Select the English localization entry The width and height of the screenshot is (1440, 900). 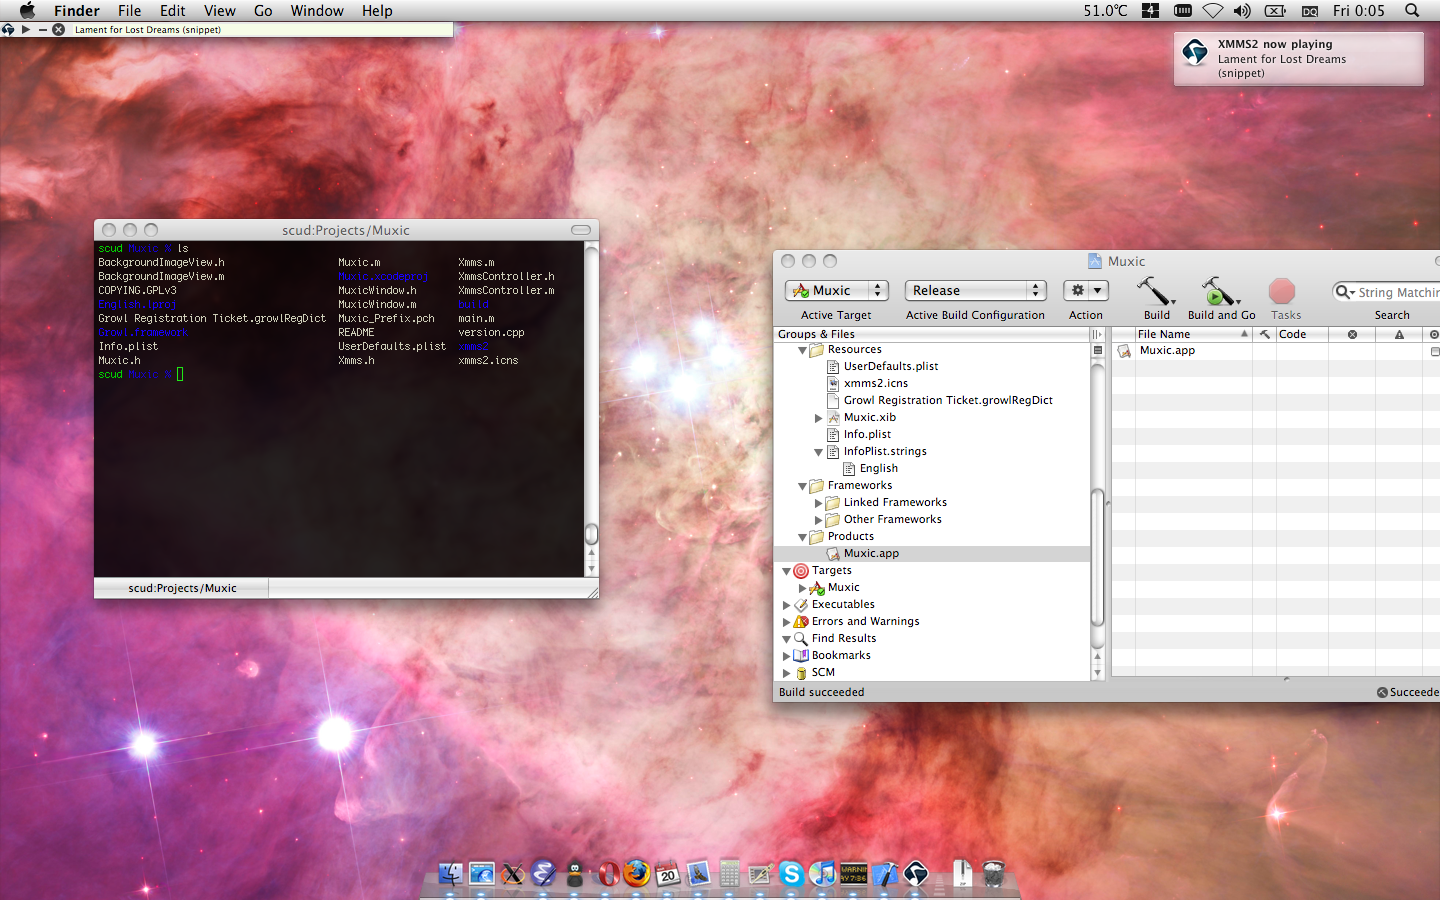878,468
